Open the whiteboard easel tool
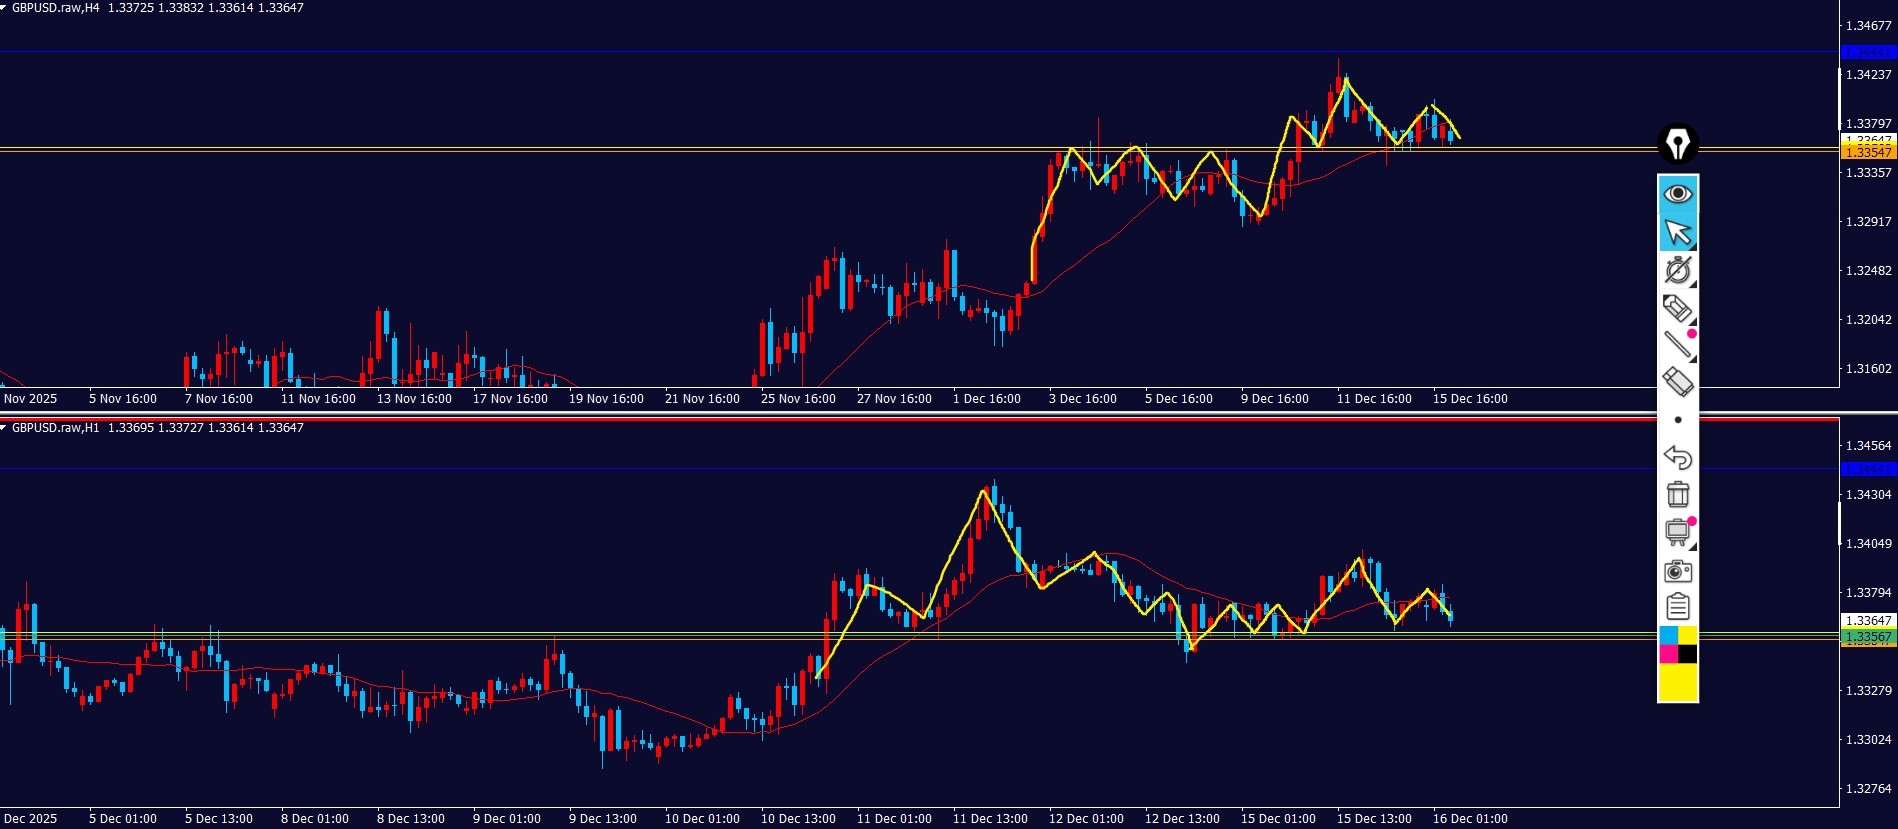The width and height of the screenshot is (1898, 829). [x=1677, y=532]
